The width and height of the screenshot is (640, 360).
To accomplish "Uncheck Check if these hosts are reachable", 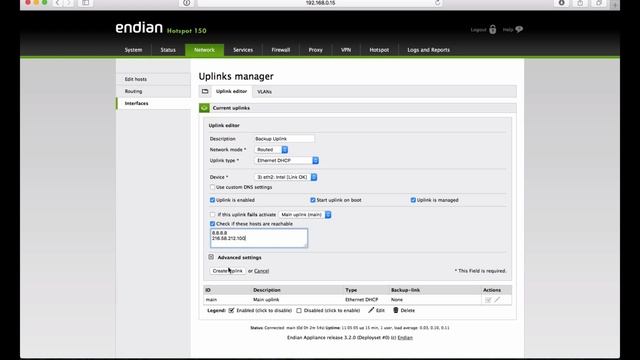I will (212, 224).
